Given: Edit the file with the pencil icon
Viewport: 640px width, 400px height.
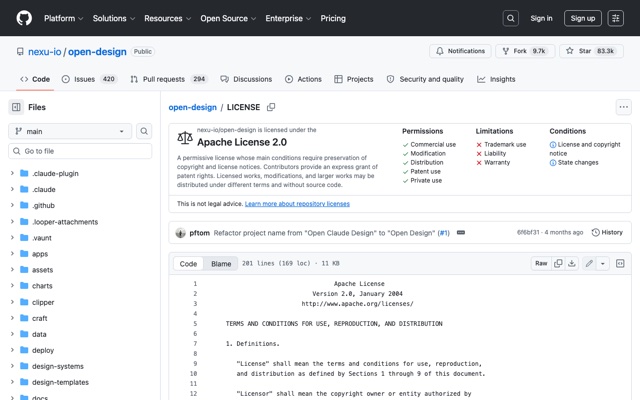Looking at the screenshot, I should 589,263.
